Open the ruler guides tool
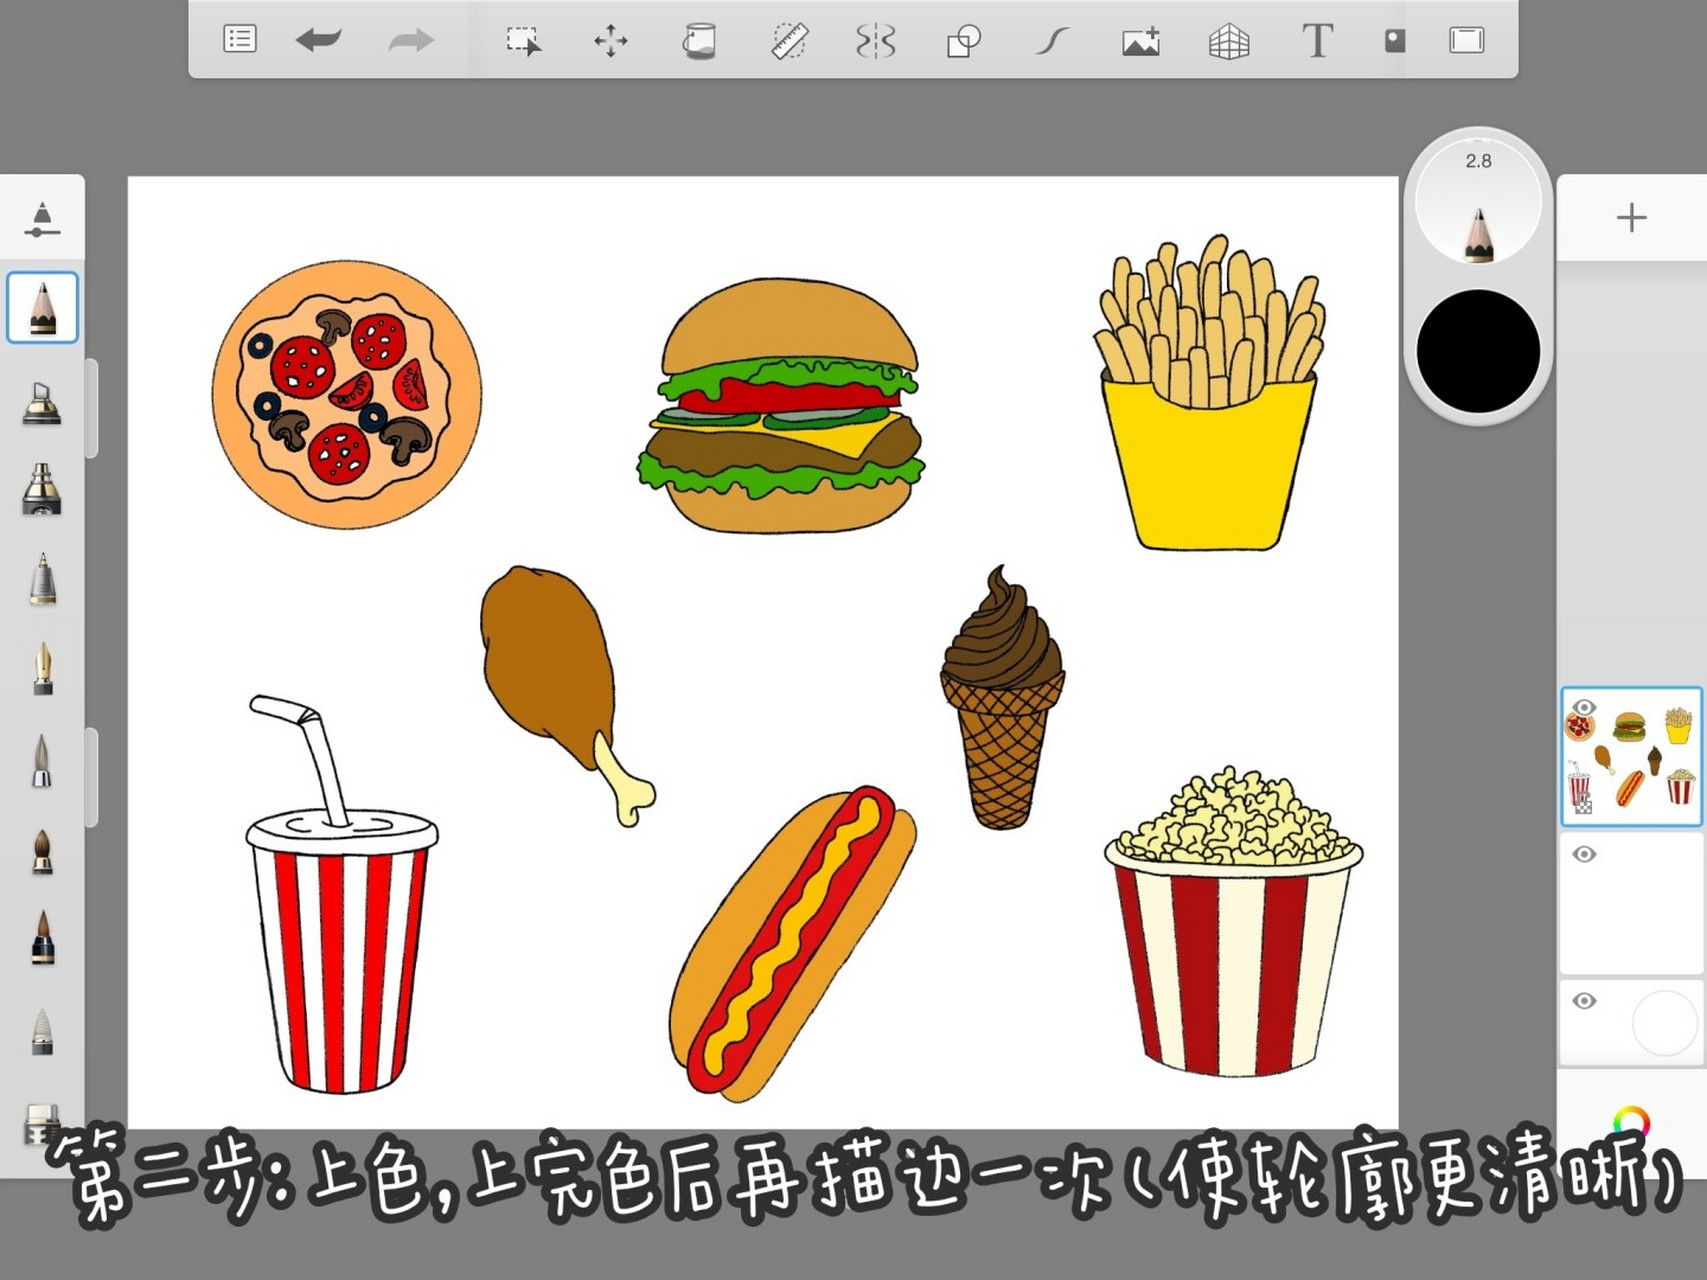Screen dimensions: 1707x1280 pos(789,41)
